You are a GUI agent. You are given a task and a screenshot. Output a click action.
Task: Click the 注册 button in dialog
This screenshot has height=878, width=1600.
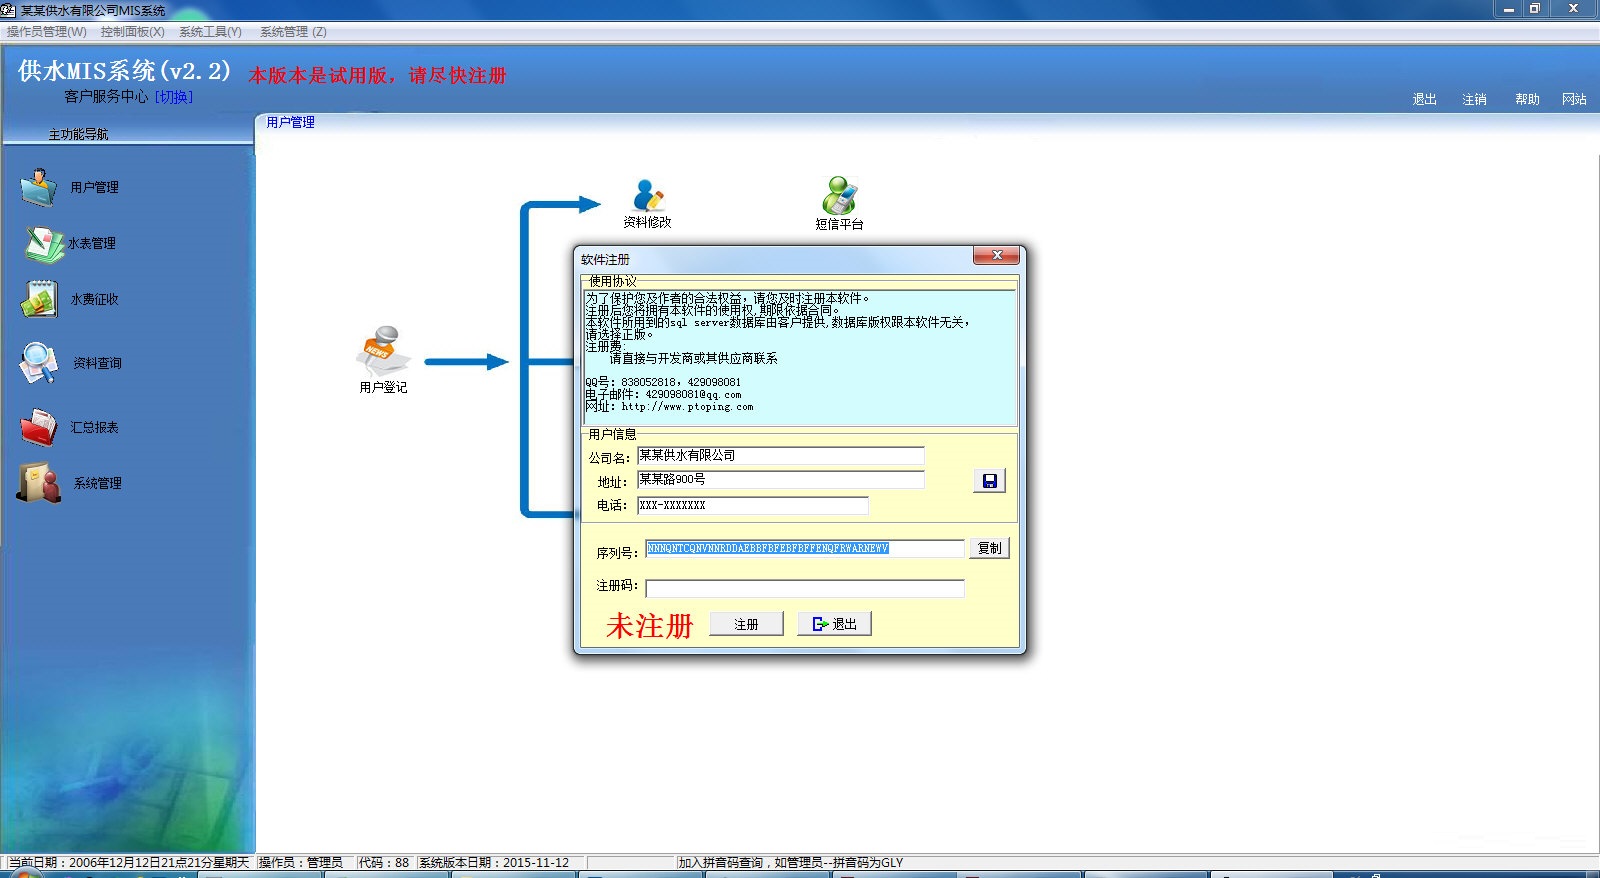746,624
